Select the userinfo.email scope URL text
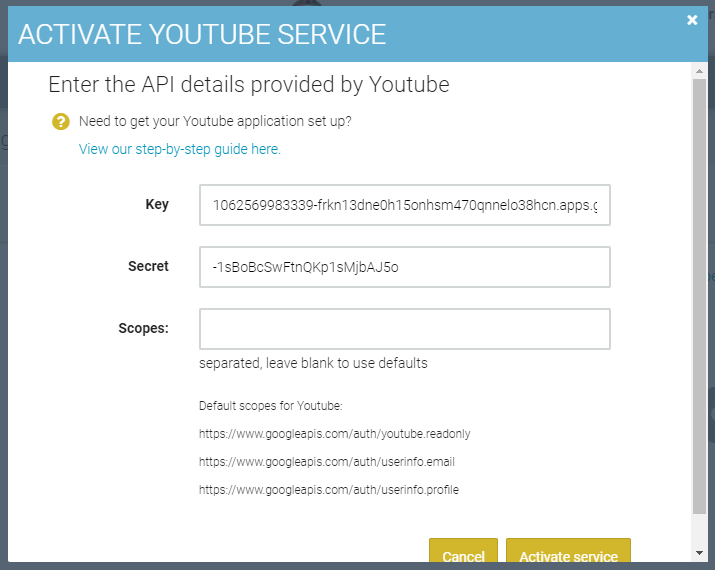The image size is (715, 570). pyautogui.click(x=326, y=462)
